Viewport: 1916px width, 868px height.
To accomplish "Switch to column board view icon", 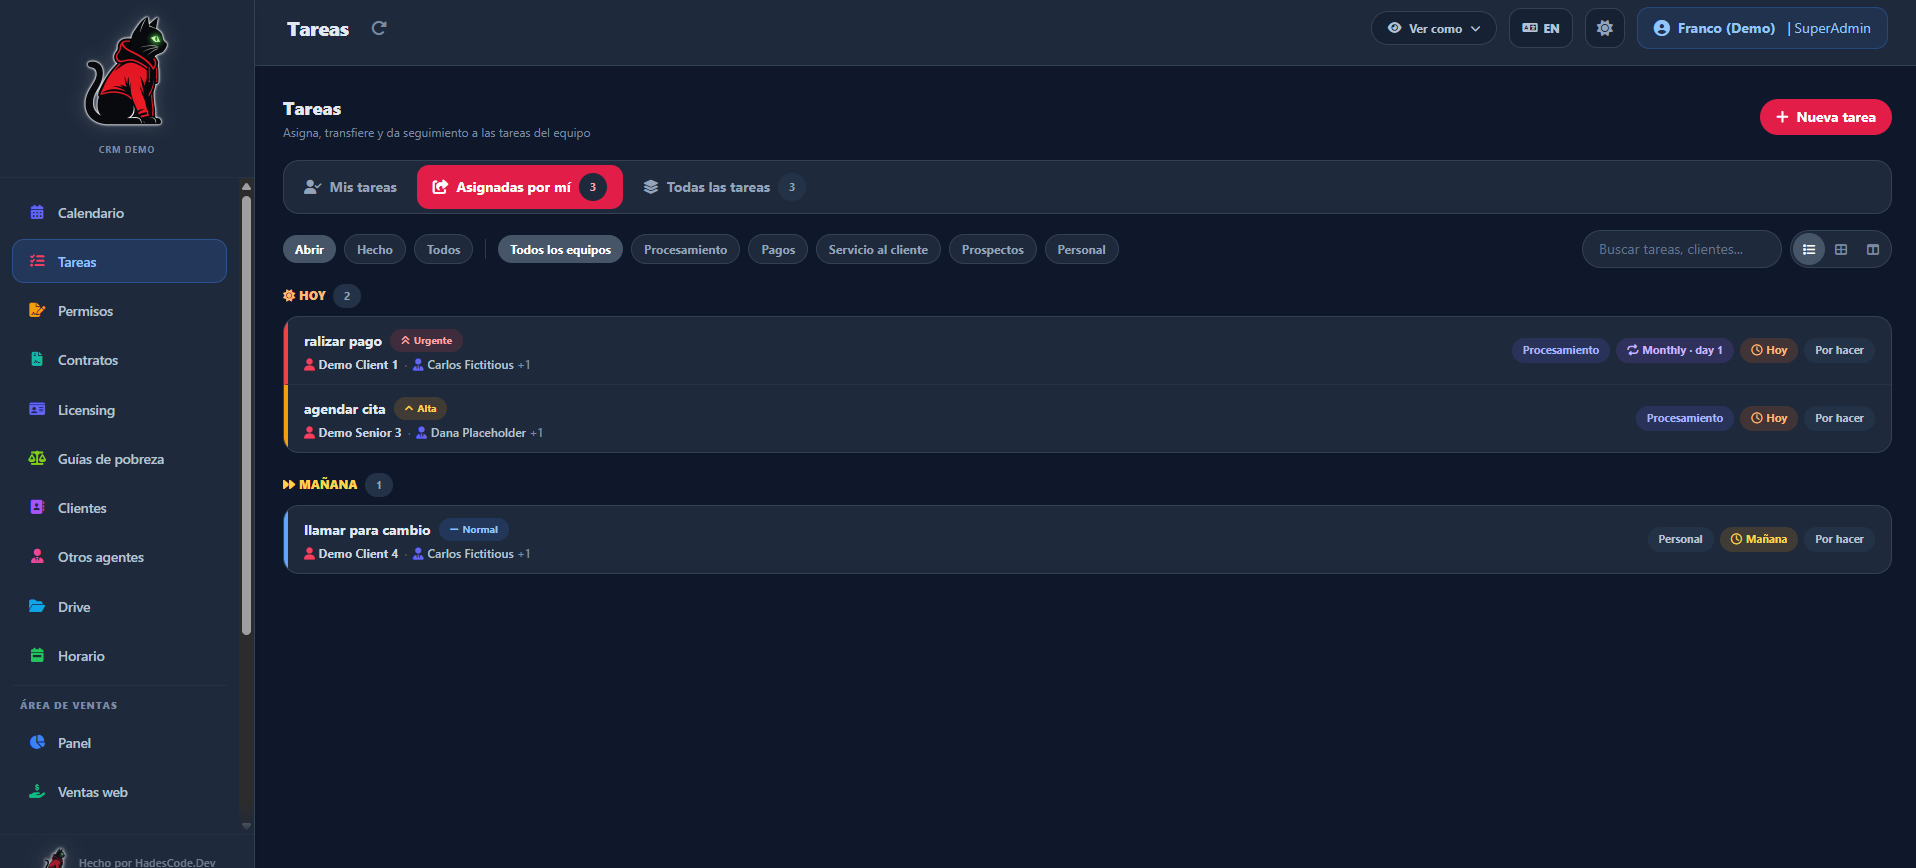I will tap(1873, 250).
